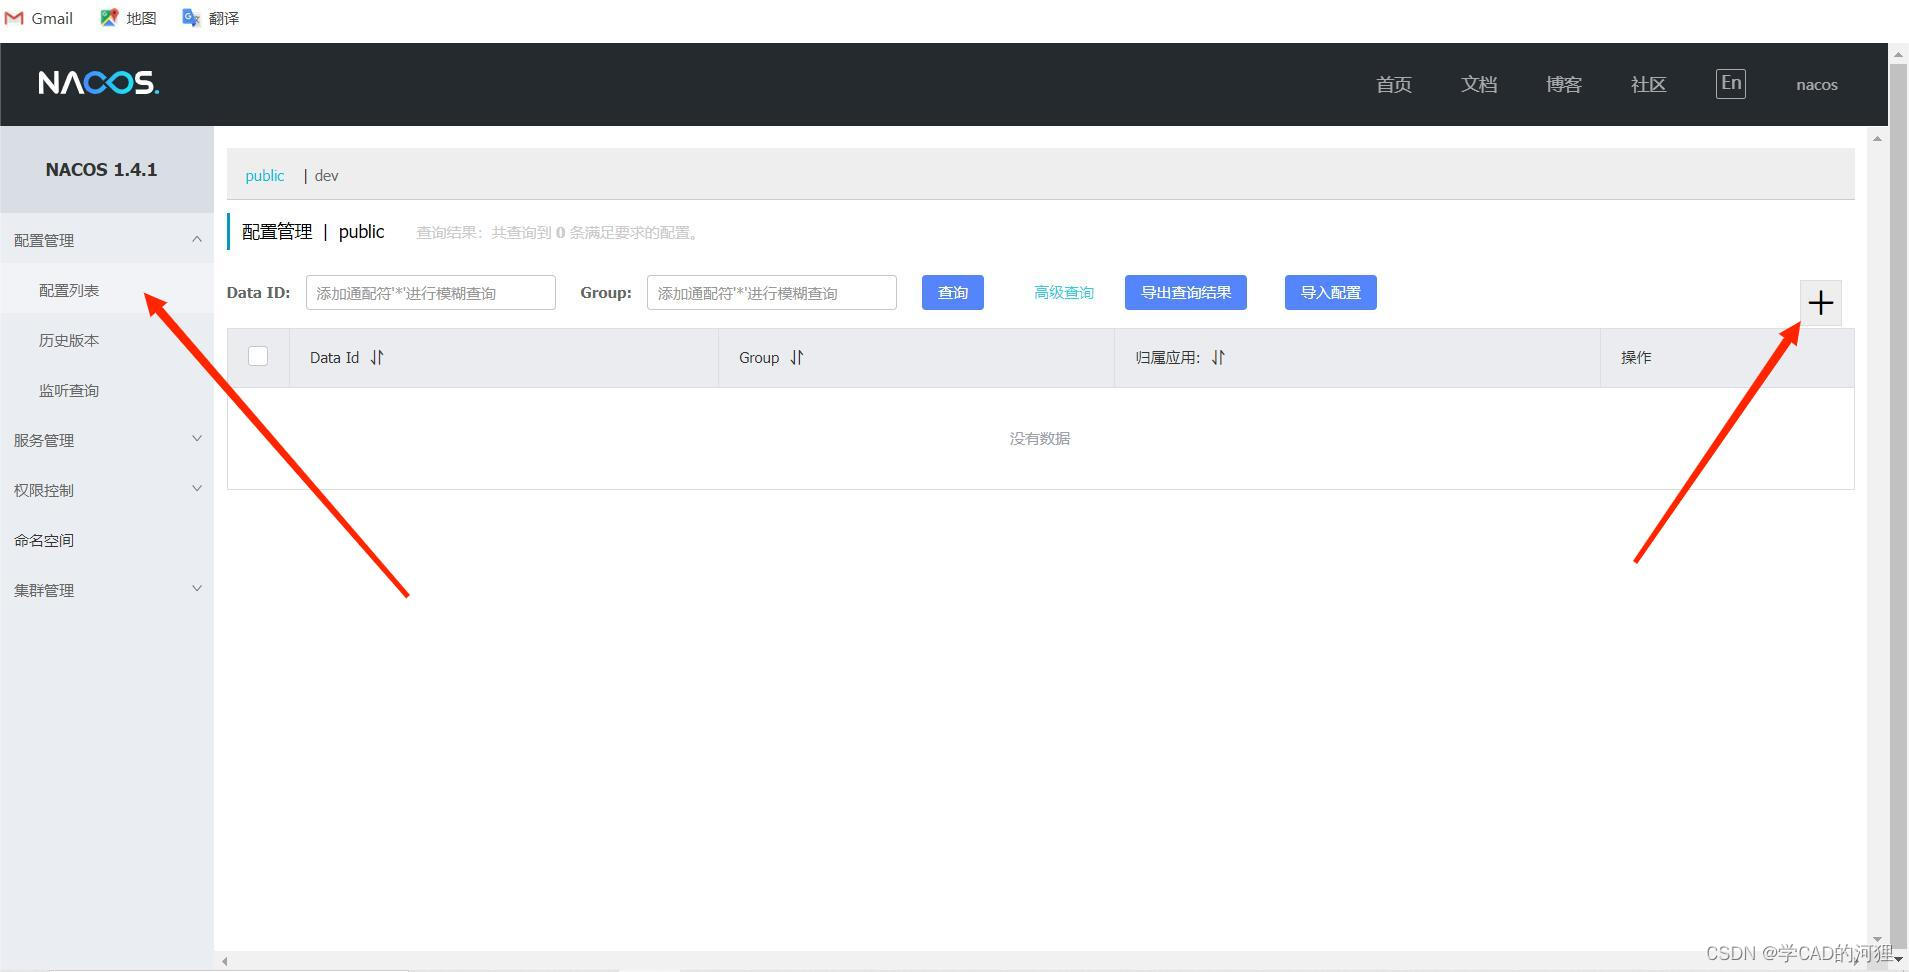This screenshot has width=1909, height=972.
Task: Select the dev namespace tab
Action: point(326,175)
